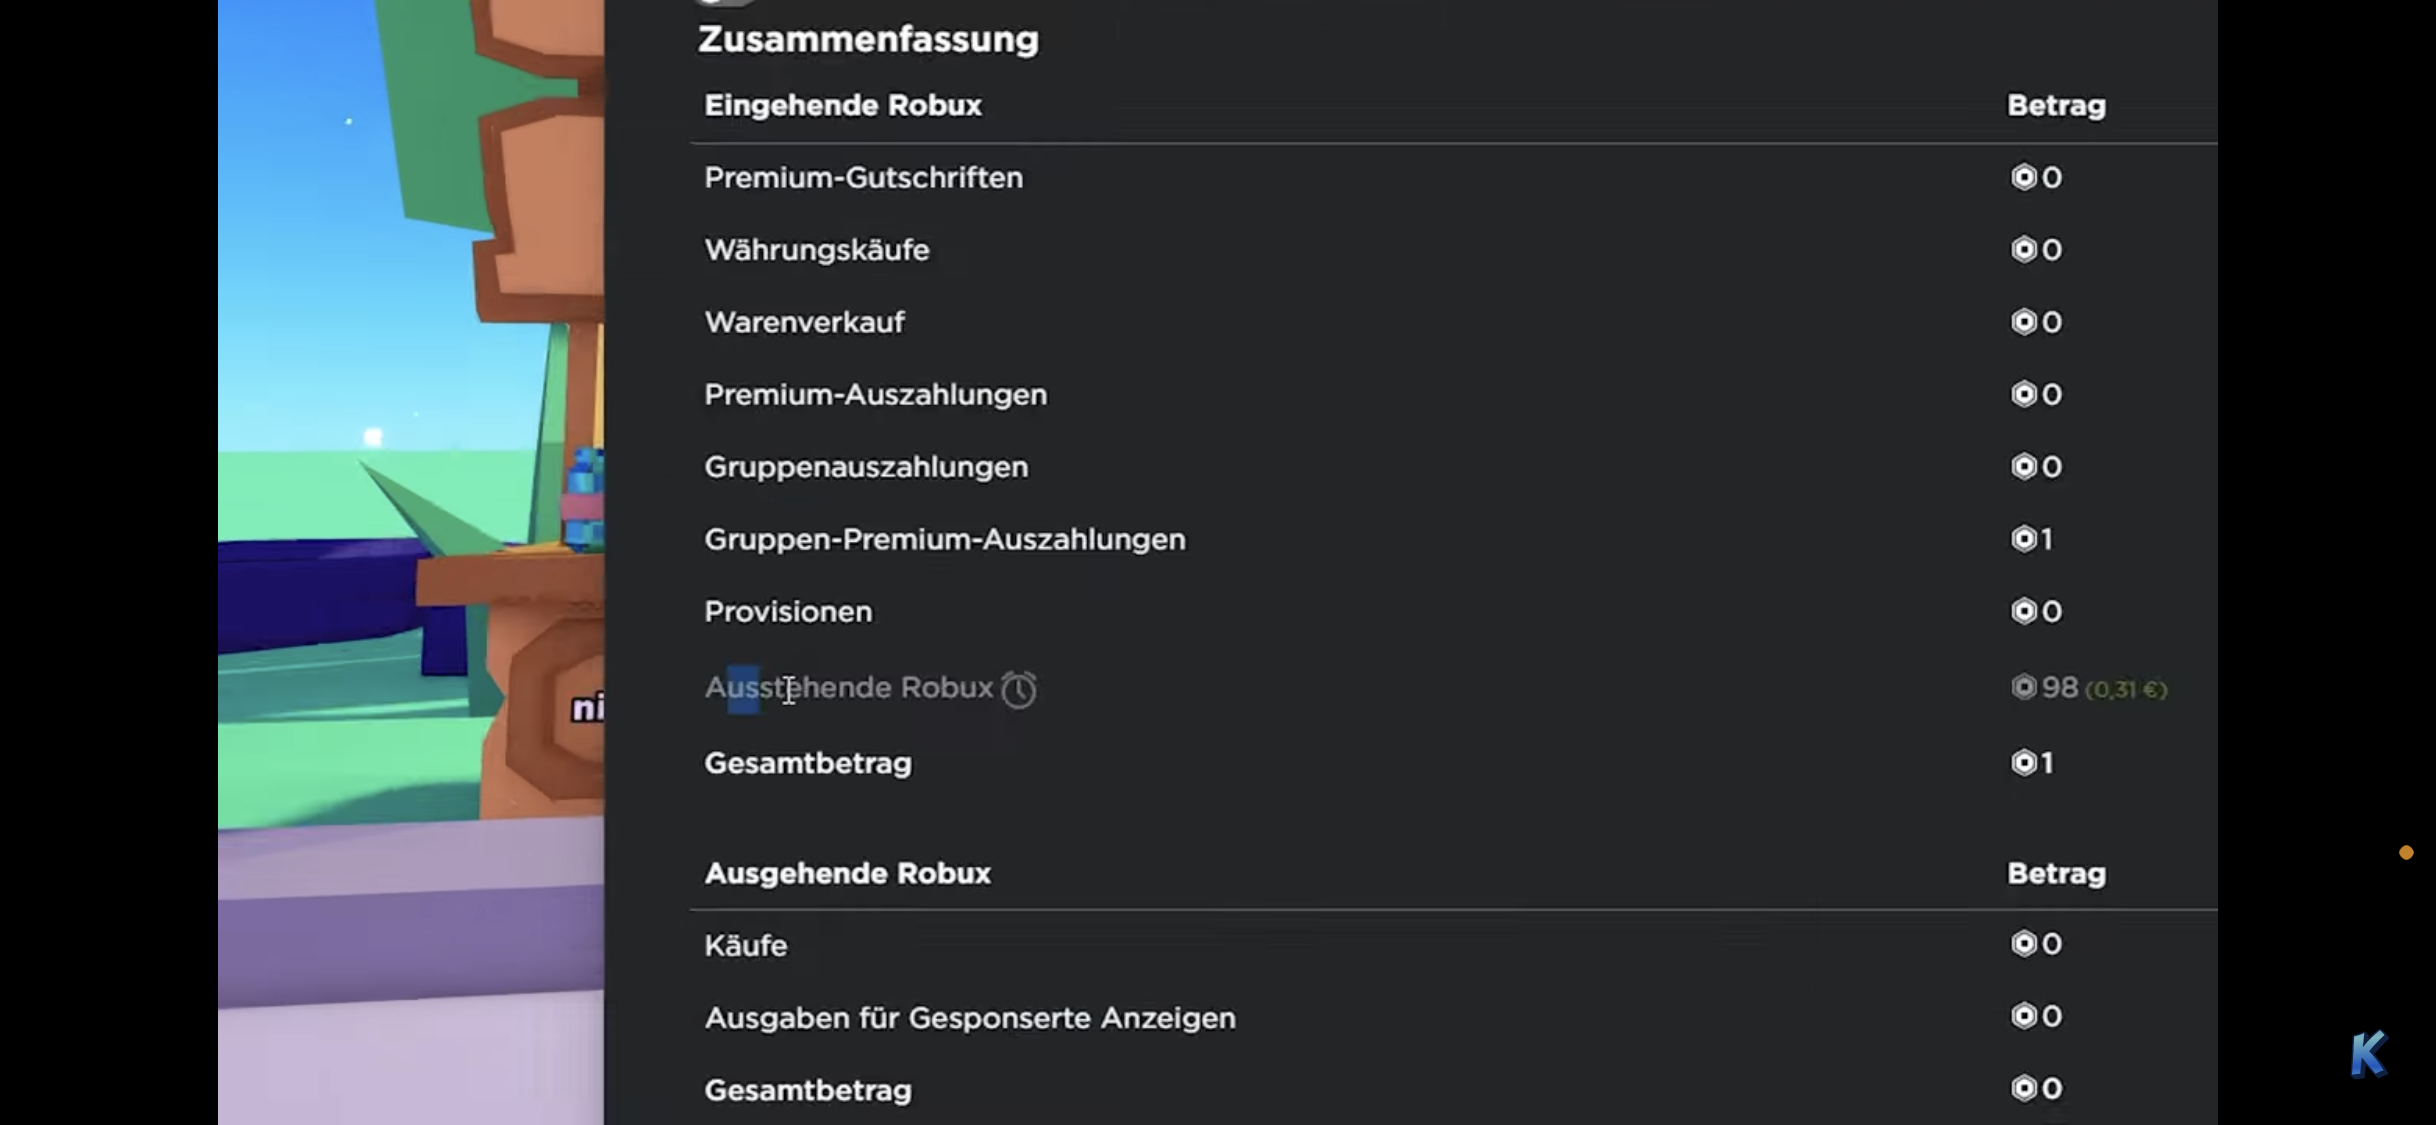The height and width of the screenshot is (1125, 2436).
Task: Click the Robux icon beside Währungskäufe amount
Action: (x=2024, y=249)
